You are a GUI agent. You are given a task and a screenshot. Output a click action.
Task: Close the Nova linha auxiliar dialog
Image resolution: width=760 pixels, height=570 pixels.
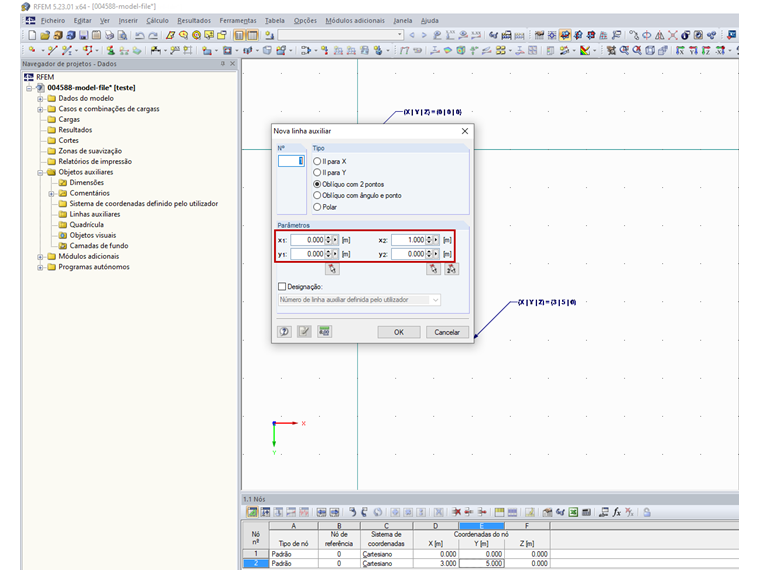(465, 131)
